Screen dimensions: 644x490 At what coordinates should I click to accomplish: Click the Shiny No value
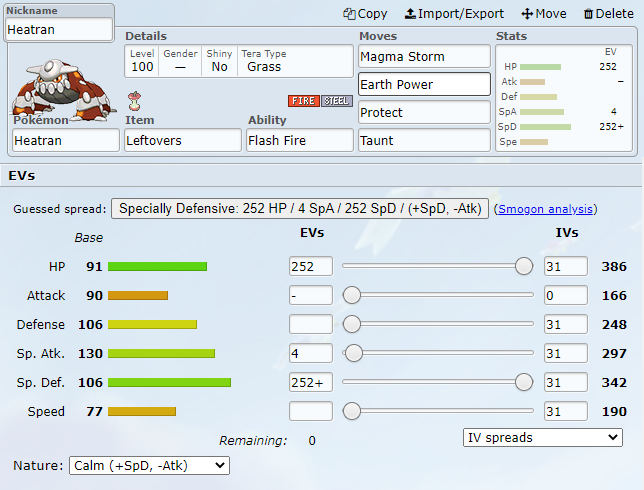[219, 67]
